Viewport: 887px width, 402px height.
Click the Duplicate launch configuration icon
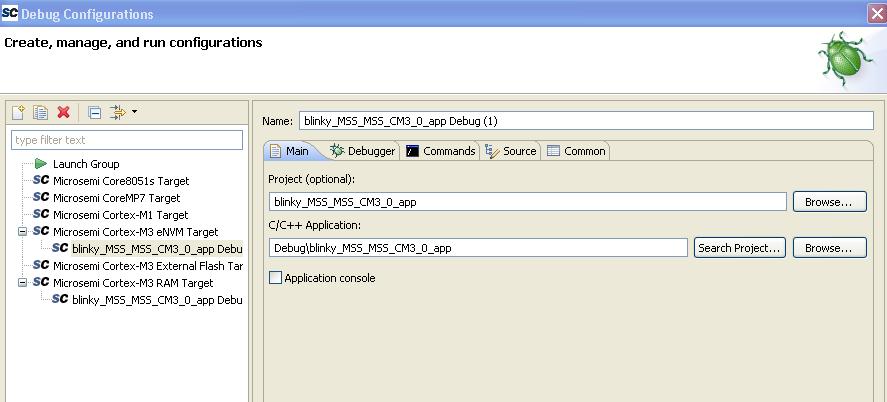(41, 113)
